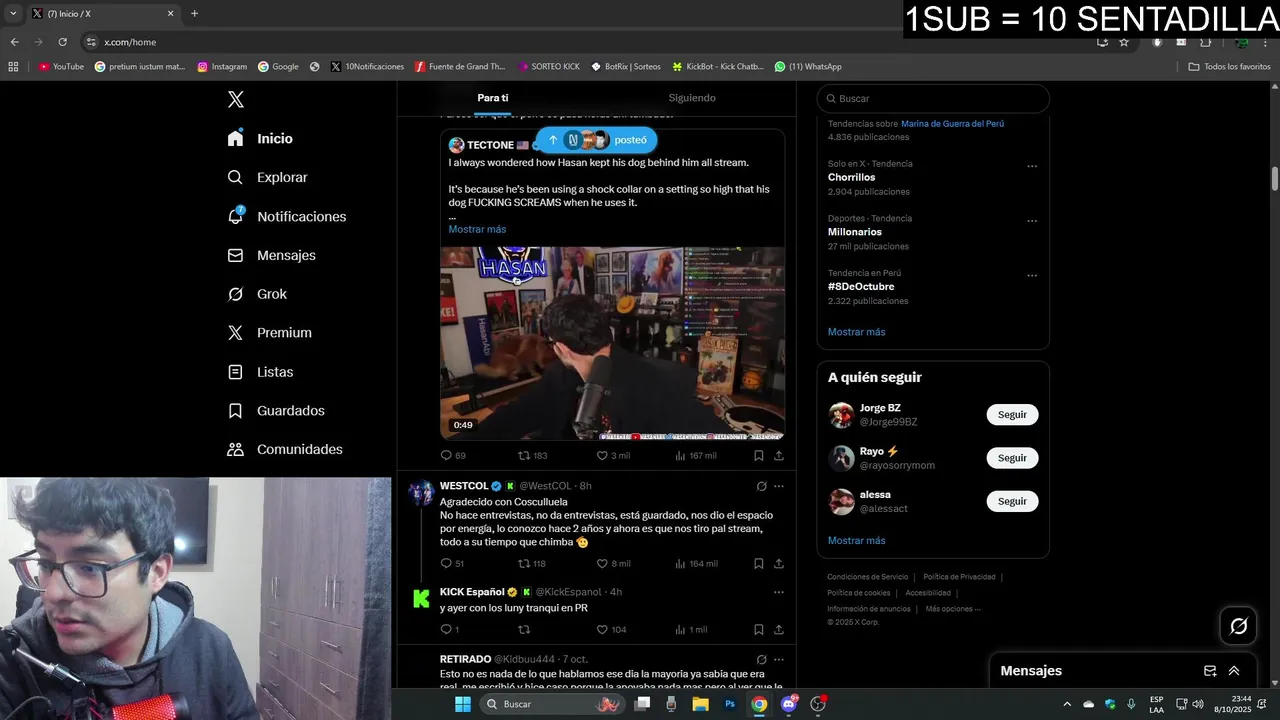This screenshot has height=720, width=1280.
Task: Click the X logo in the sidebar
Action: point(235,99)
